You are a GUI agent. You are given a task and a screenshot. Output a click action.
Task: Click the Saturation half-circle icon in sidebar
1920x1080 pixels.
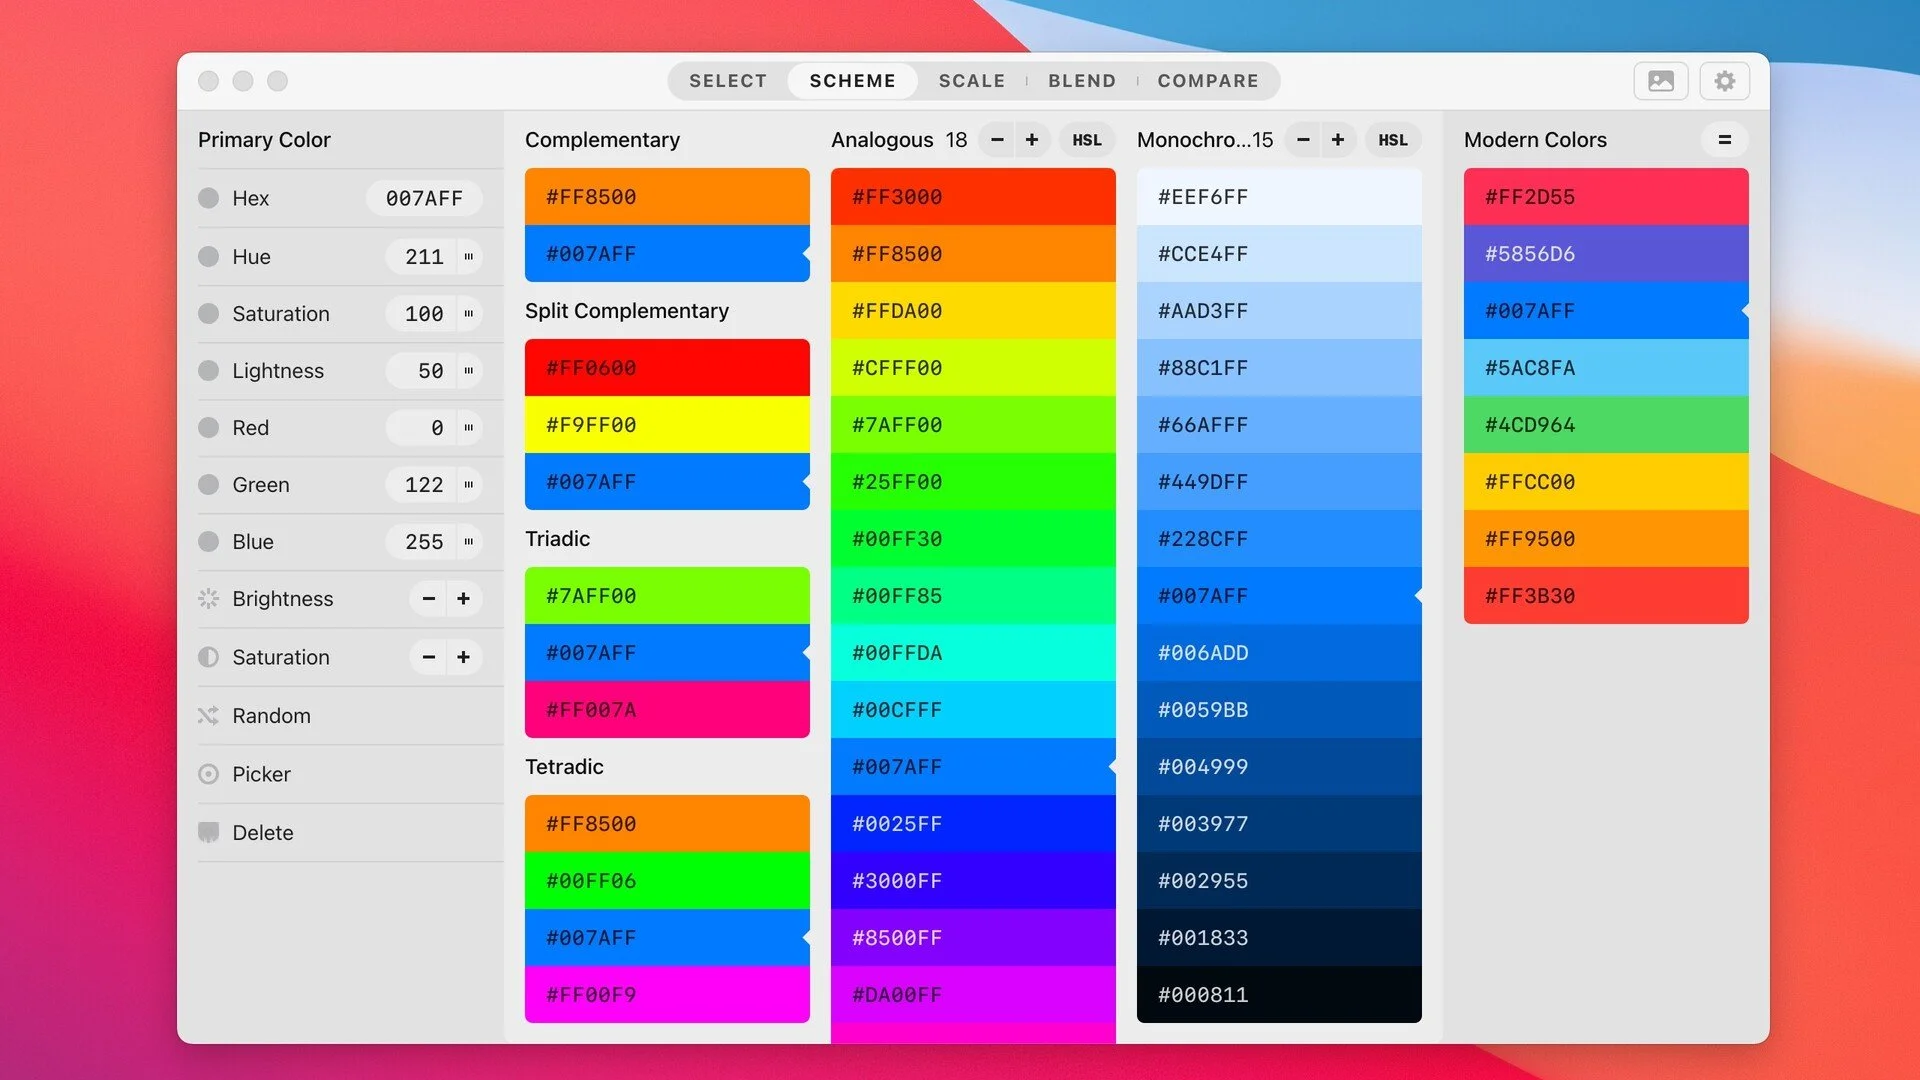point(209,657)
